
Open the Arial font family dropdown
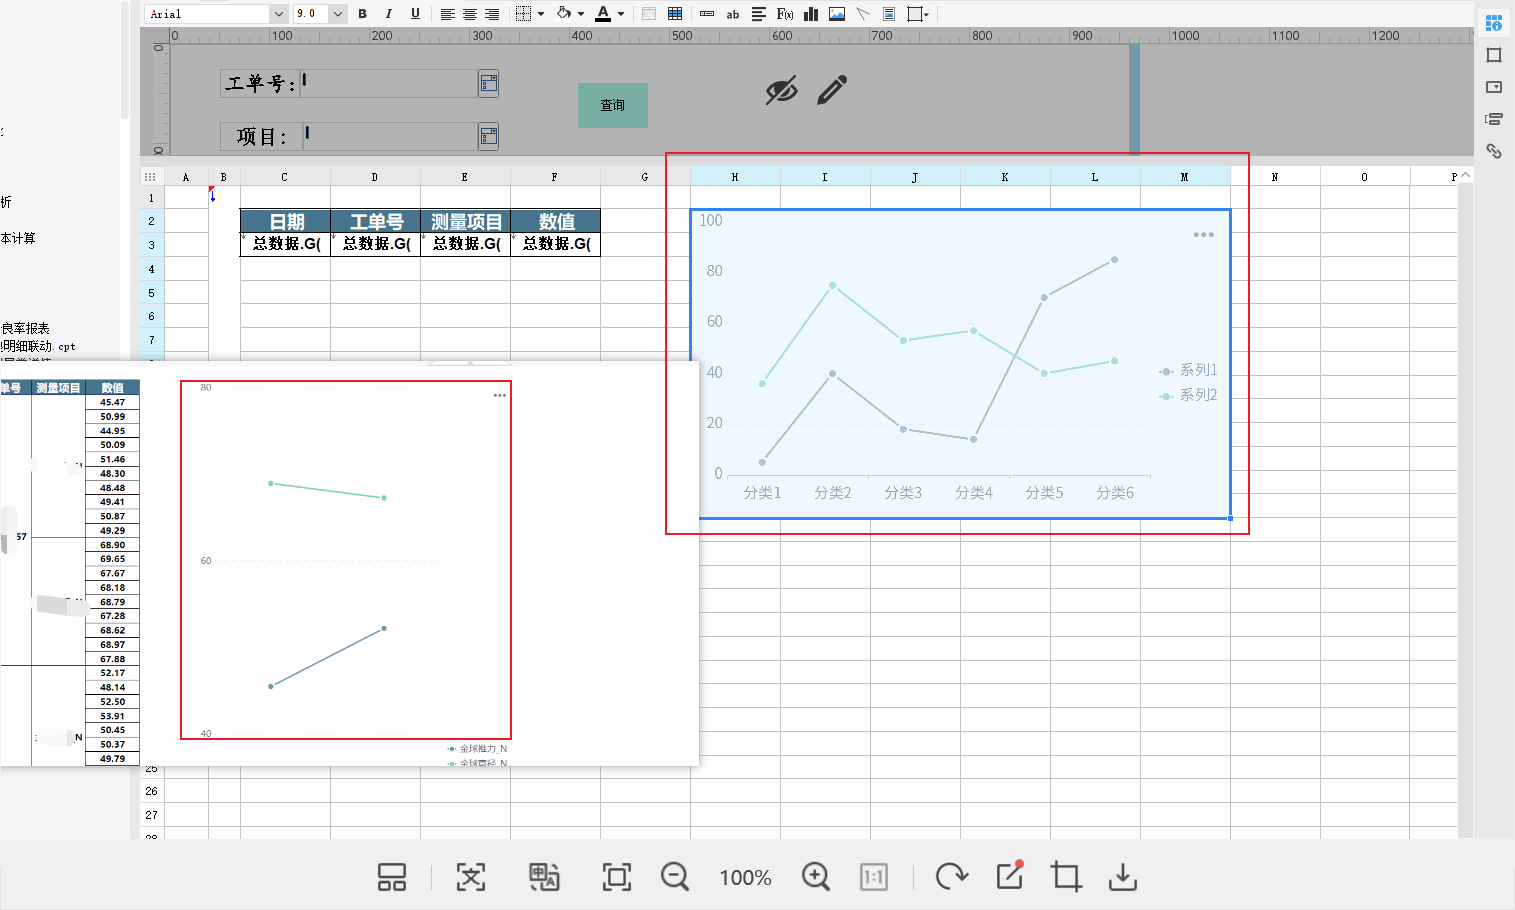(x=278, y=14)
